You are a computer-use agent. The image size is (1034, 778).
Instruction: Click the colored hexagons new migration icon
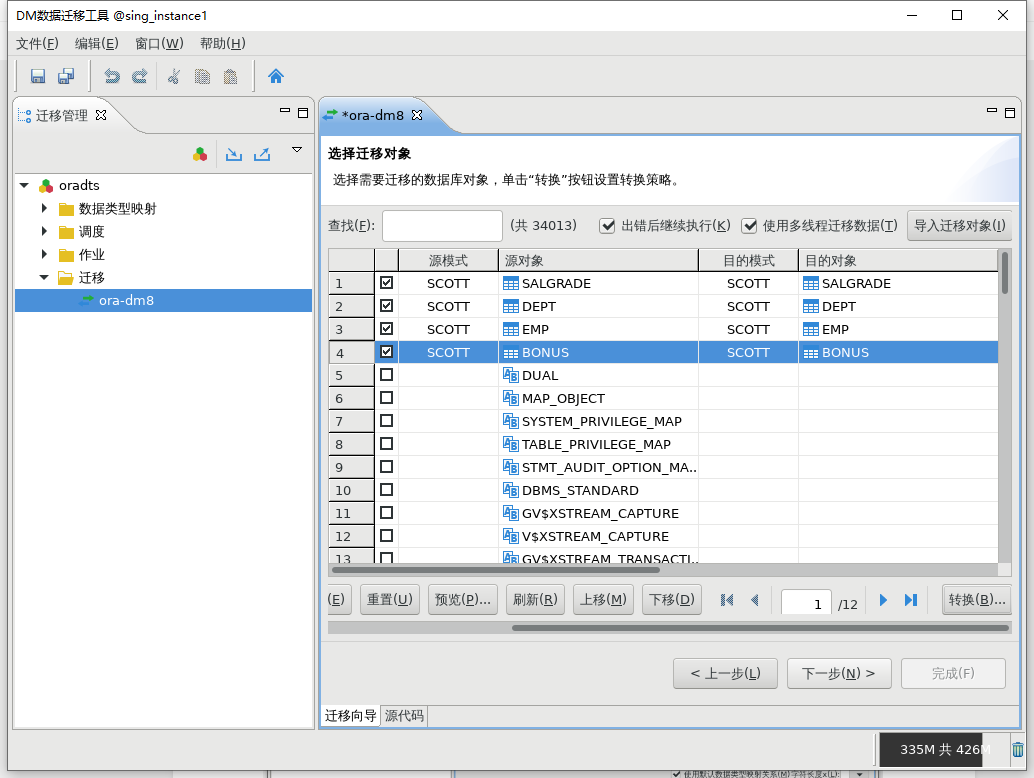coord(199,153)
